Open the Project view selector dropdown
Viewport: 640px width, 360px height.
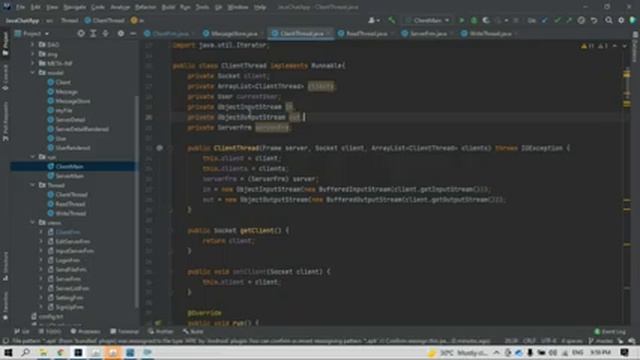click(32, 33)
